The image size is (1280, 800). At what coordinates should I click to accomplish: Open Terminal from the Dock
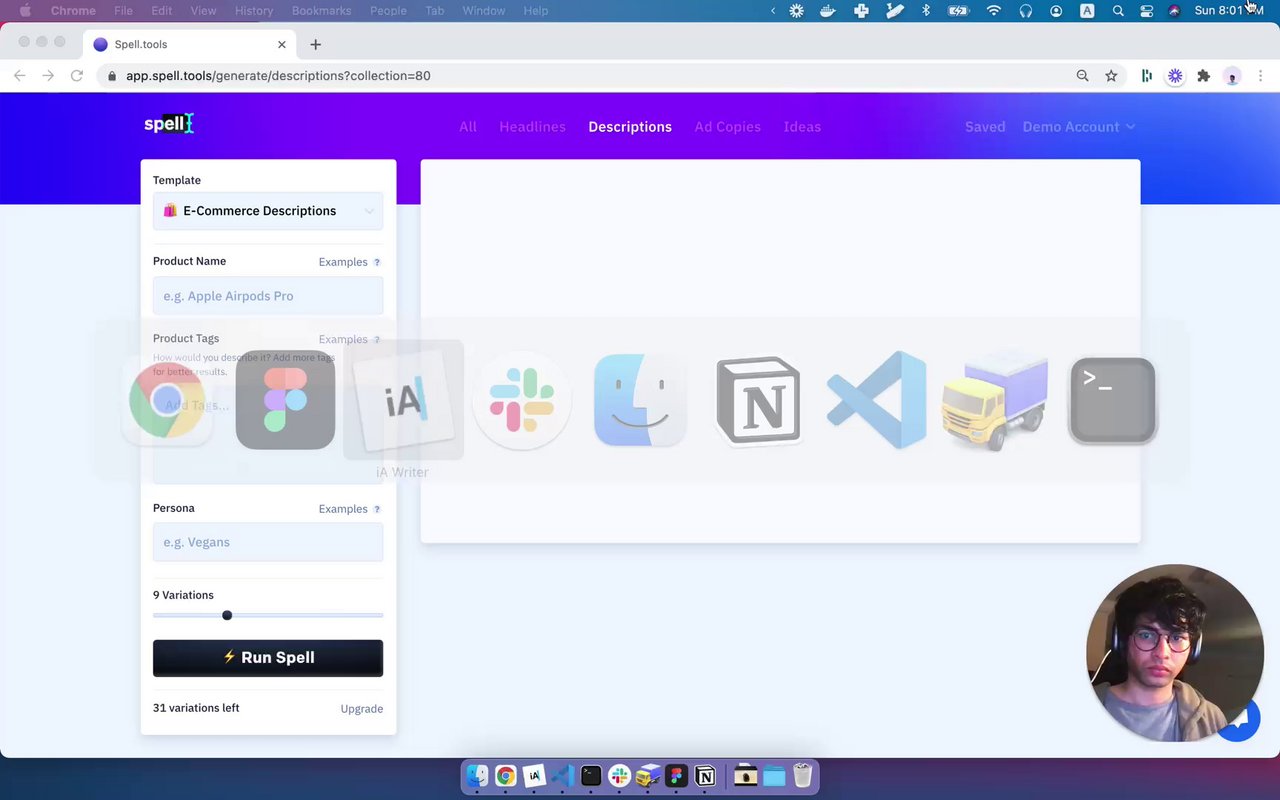pos(591,776)
